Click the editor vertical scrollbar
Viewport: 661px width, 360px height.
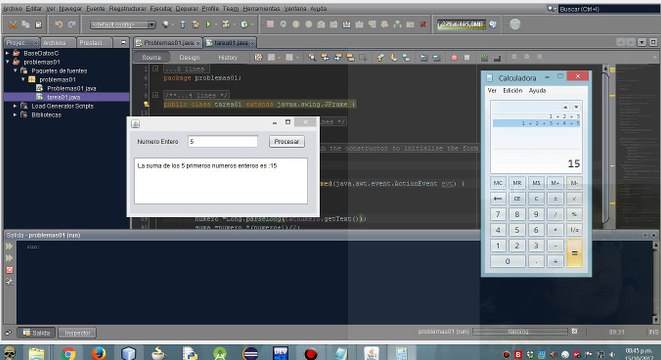coord(606,146)
